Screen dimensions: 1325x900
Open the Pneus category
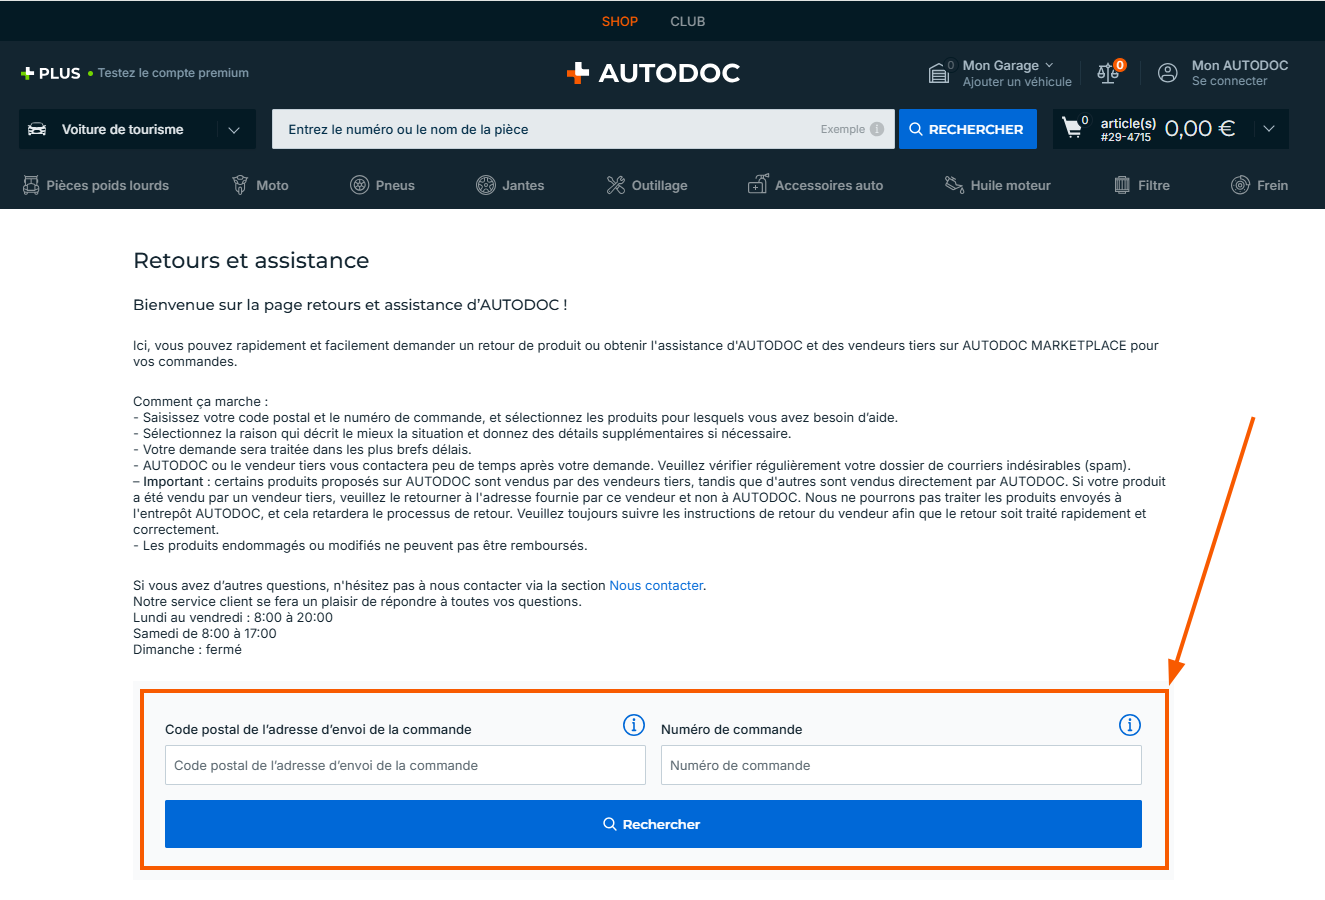(x=382, y=185)
